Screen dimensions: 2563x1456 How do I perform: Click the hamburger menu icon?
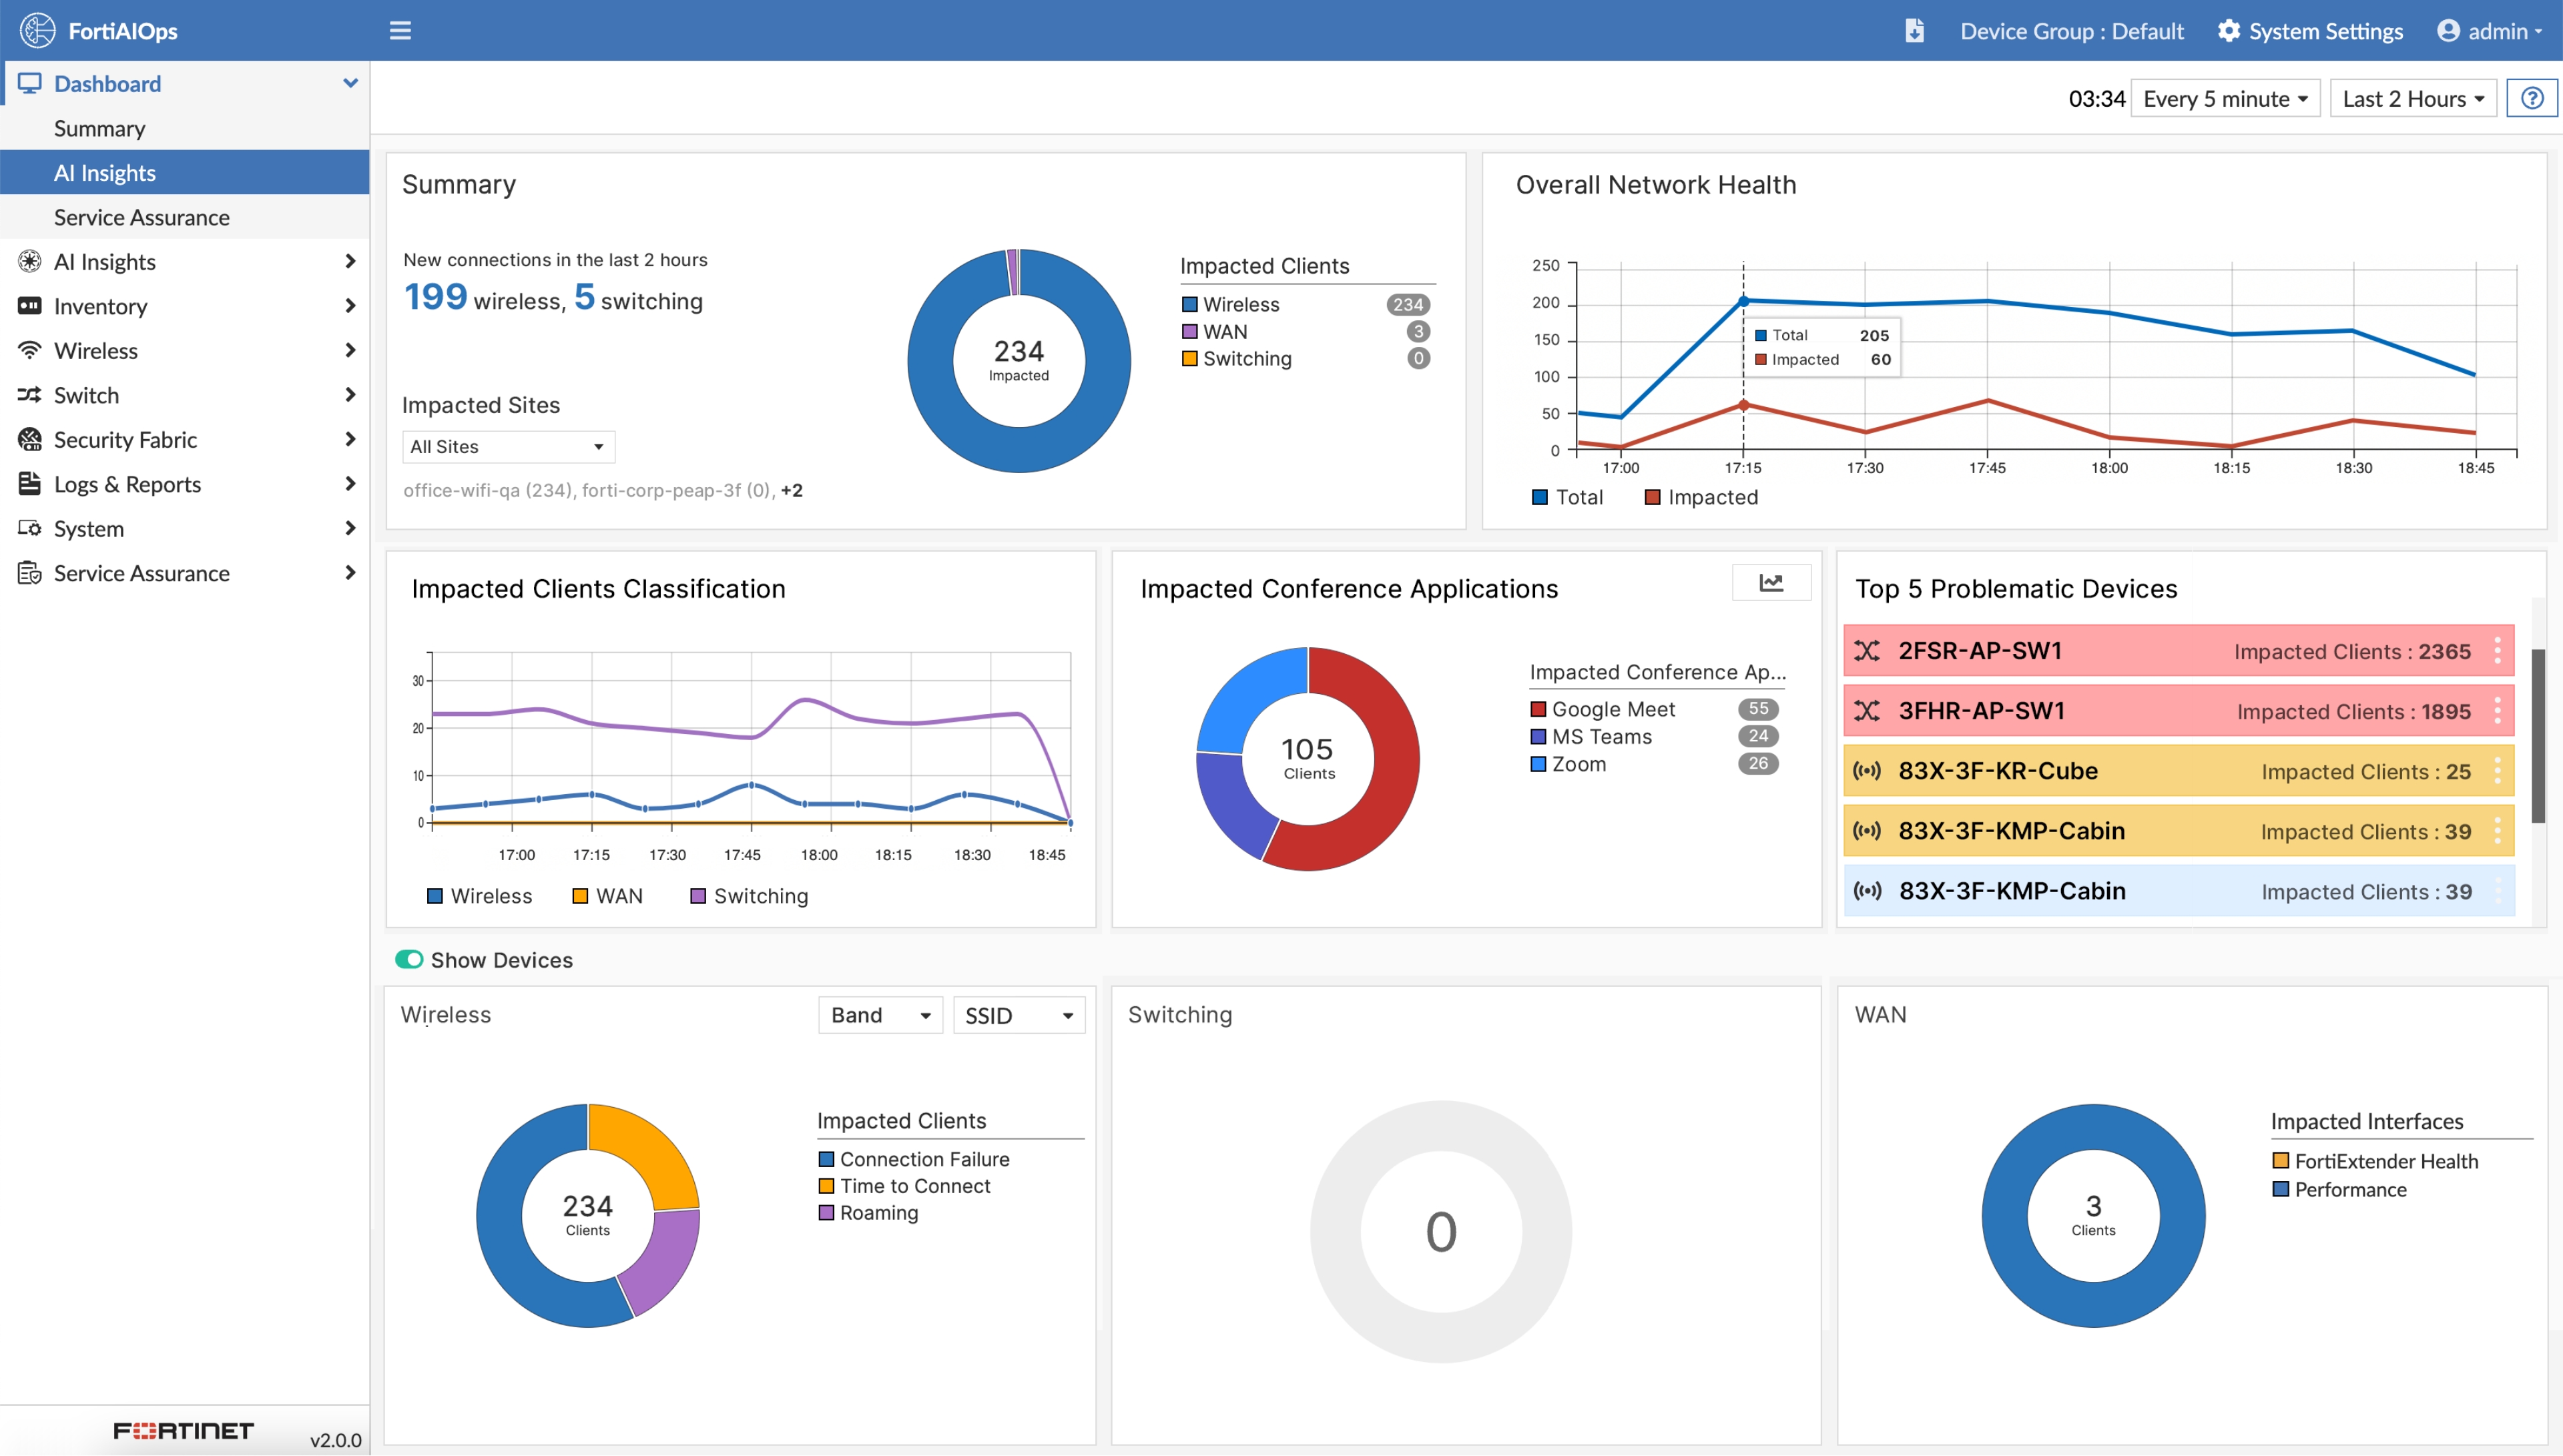[x=400, y=31]
